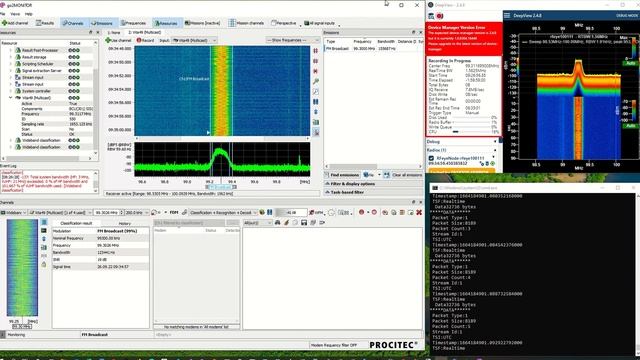This screenshot has width=640, height=360.
Task: Open the Wideband channel type dropdown
Action: point(13,213)
